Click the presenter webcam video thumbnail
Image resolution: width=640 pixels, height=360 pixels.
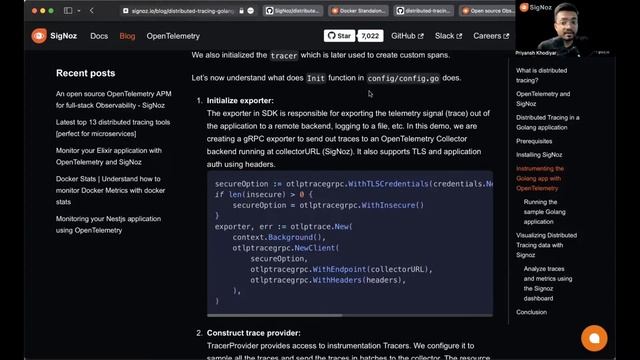565,29
